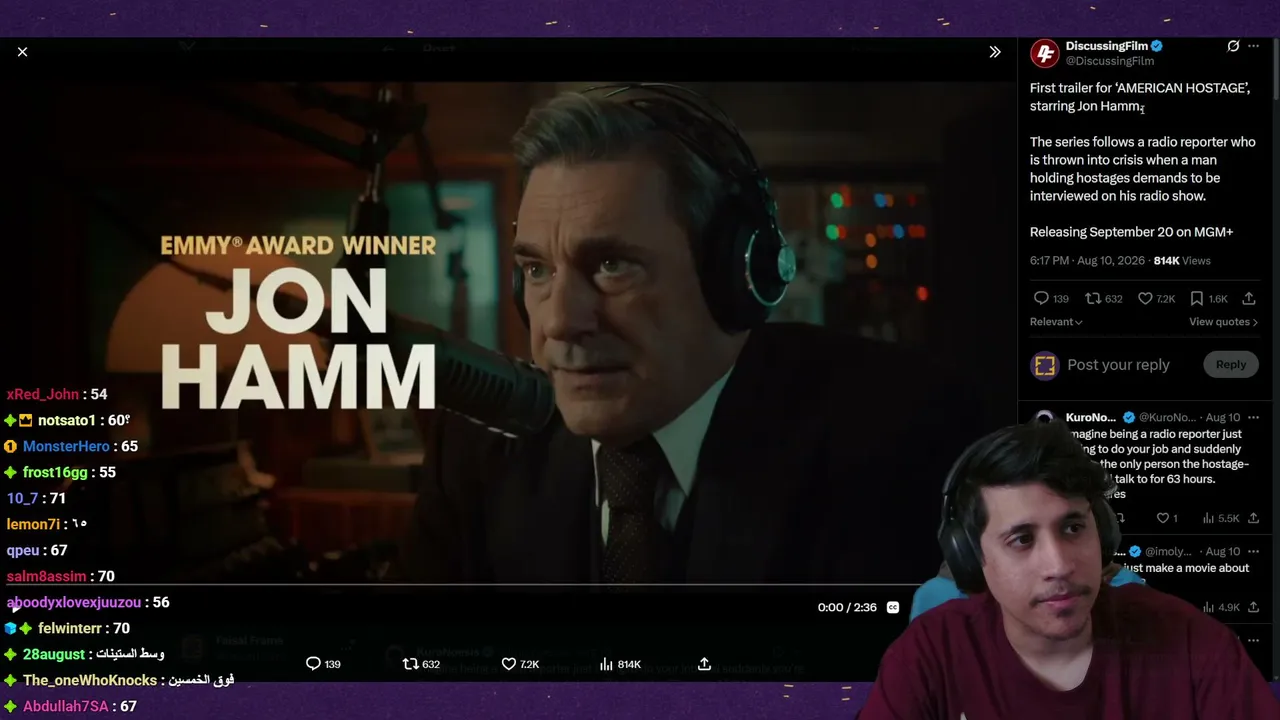
Task: View the 4.9K views stat on the @imoly... reply
Action: (1221, 607)
